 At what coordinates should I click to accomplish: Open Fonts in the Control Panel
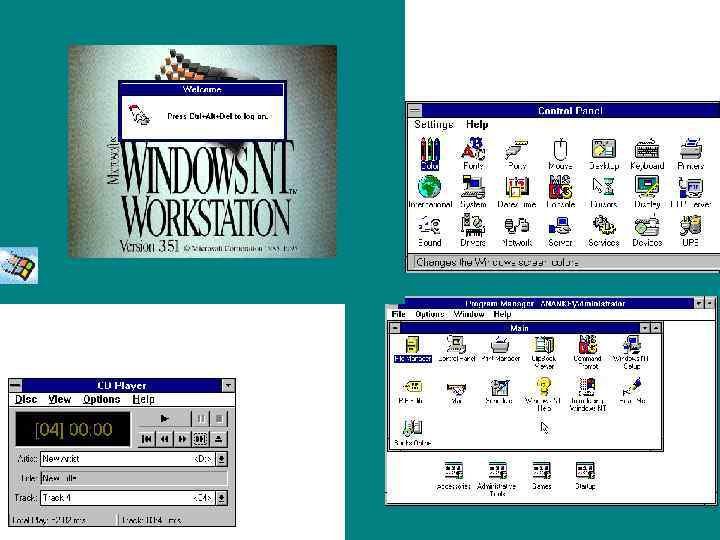click(473, 153)
